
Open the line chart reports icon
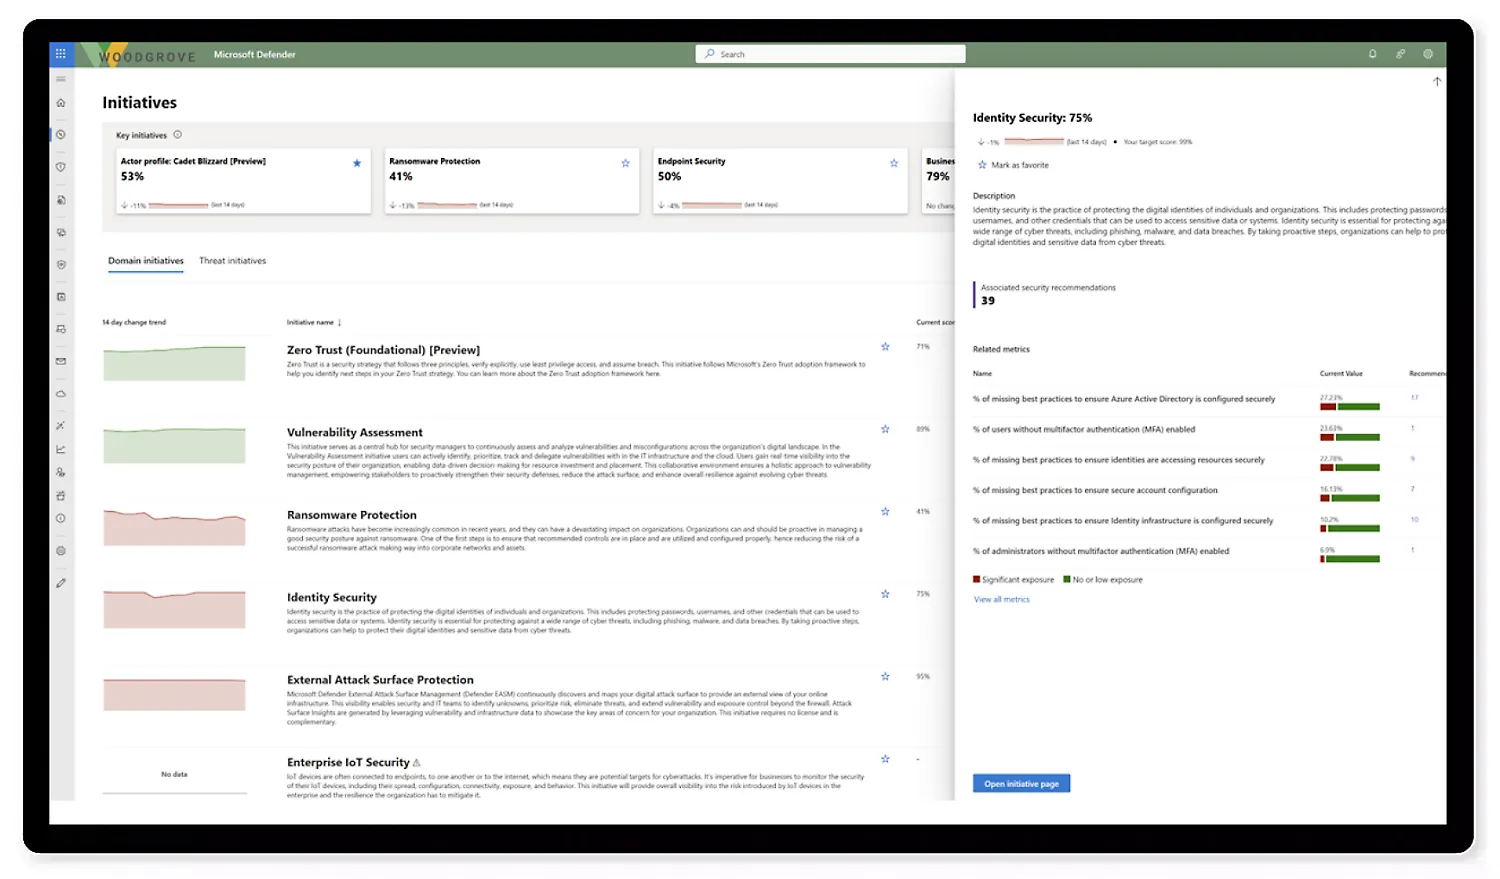coord(61,450)
